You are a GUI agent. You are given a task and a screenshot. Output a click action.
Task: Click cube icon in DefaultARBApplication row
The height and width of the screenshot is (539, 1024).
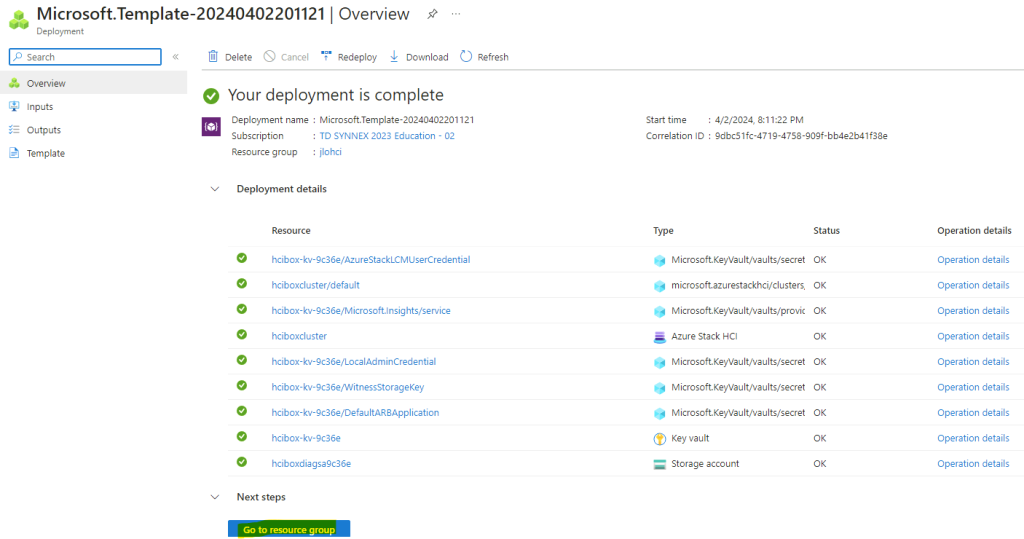pos(660,413)
